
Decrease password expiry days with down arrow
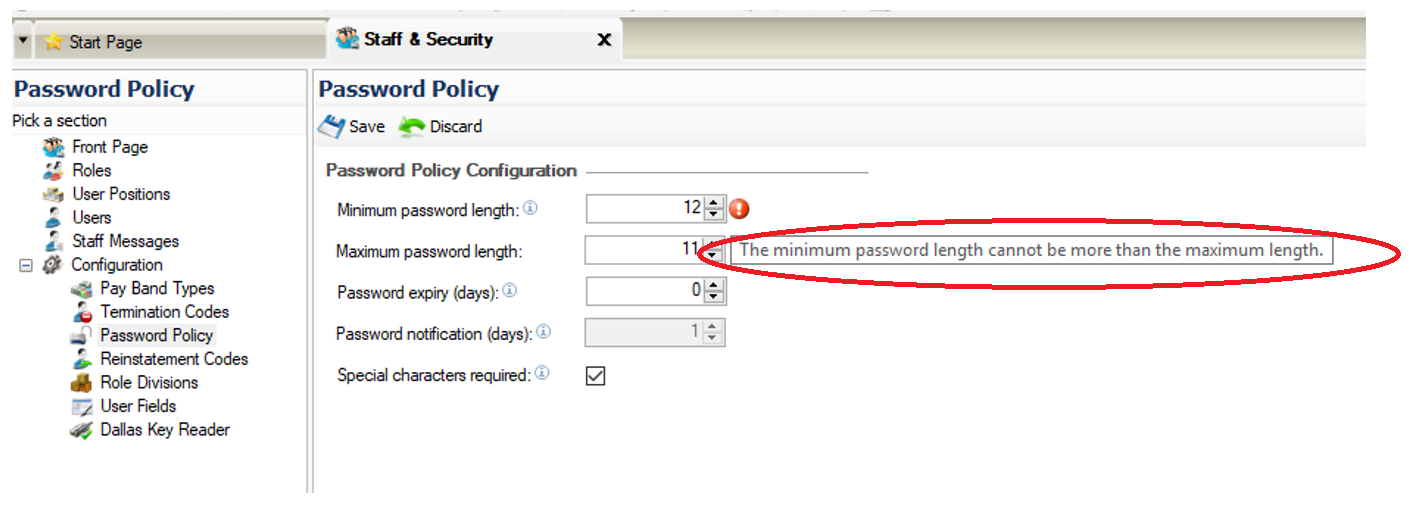(x=713, y=297)
